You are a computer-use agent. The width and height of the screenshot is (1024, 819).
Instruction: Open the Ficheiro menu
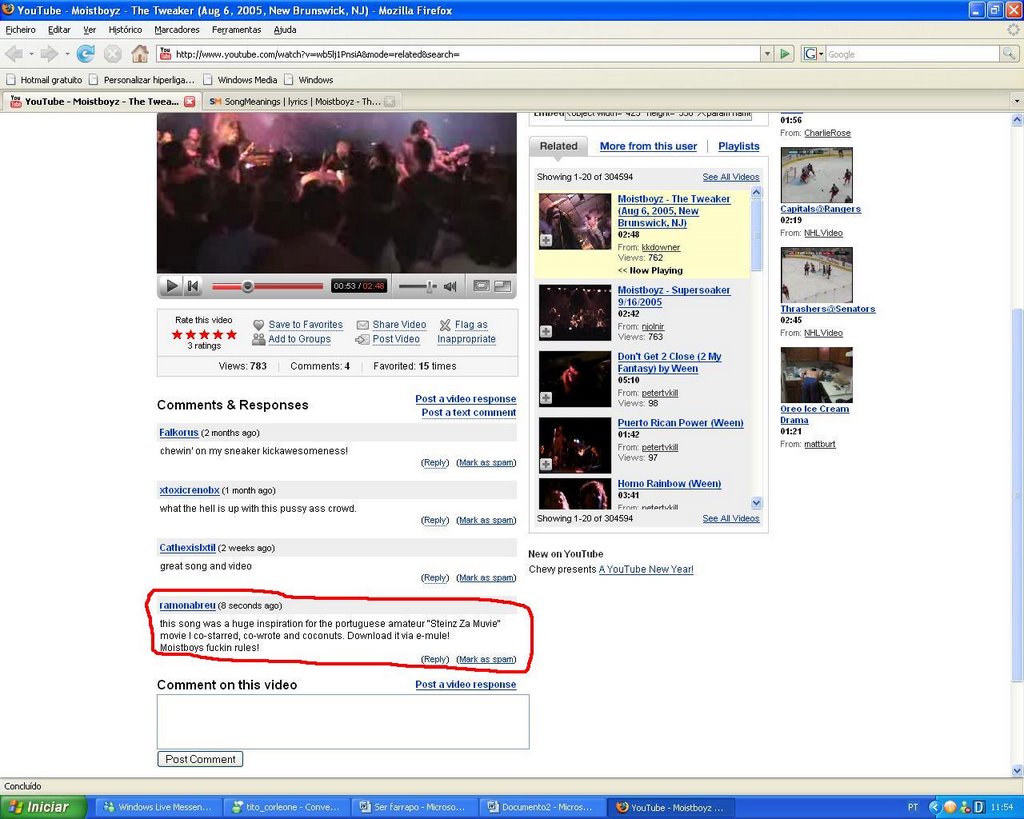click(20, 29)
